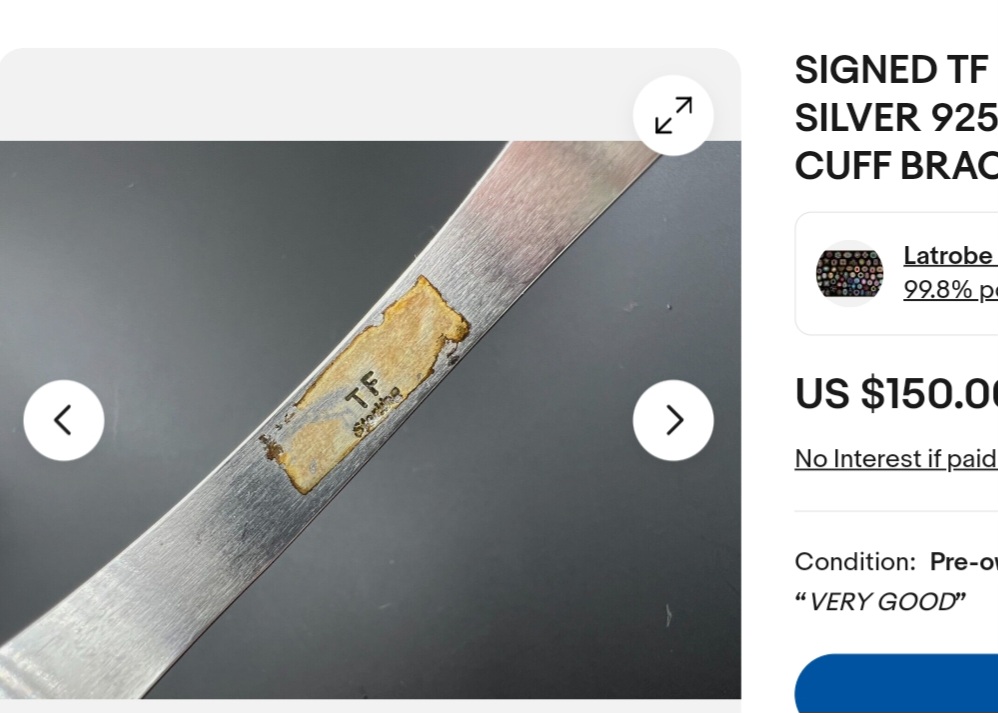The image size is (998, 713).
Task: Click the "VERY GOOD" condition note
Action: click(880, 602)
